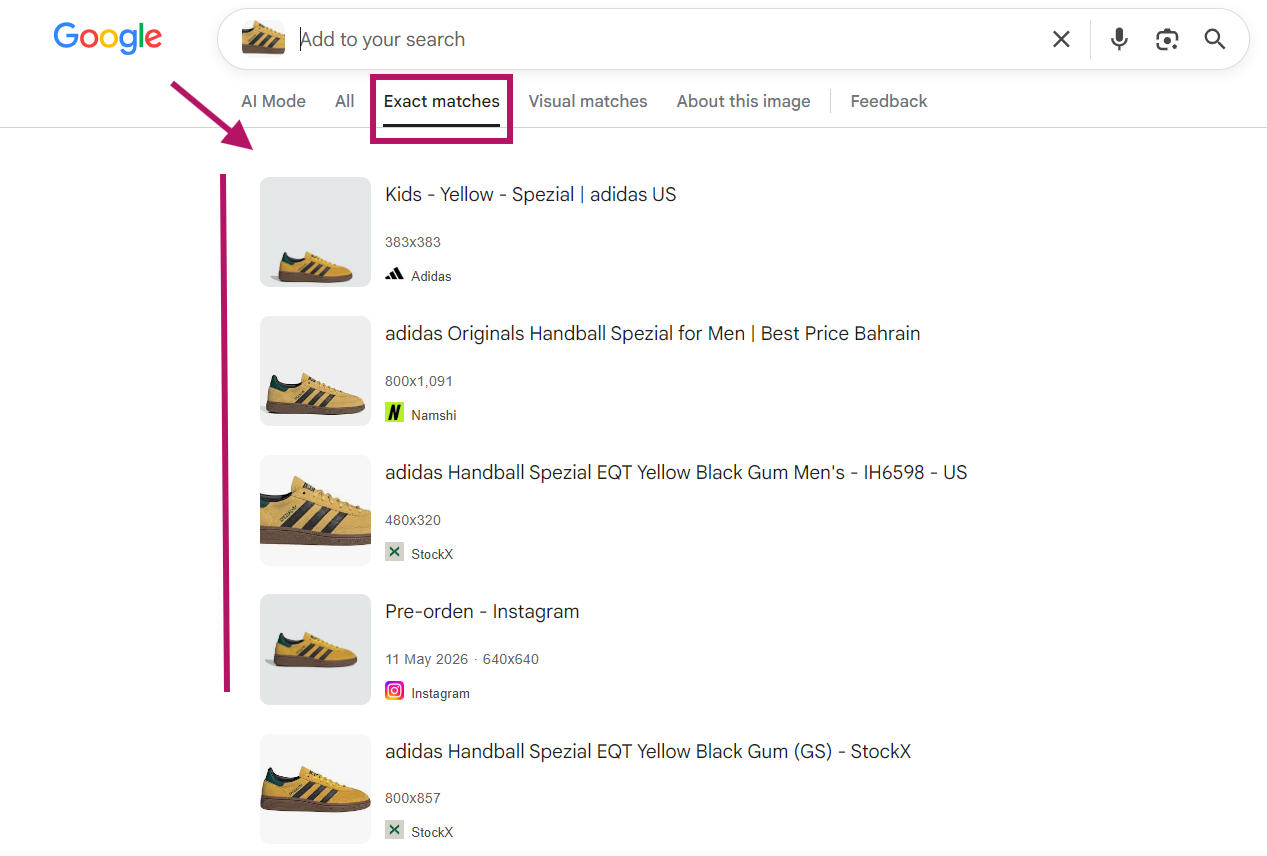
Task: Click the '383x383' image size text
Action: [x=413, y=242]
